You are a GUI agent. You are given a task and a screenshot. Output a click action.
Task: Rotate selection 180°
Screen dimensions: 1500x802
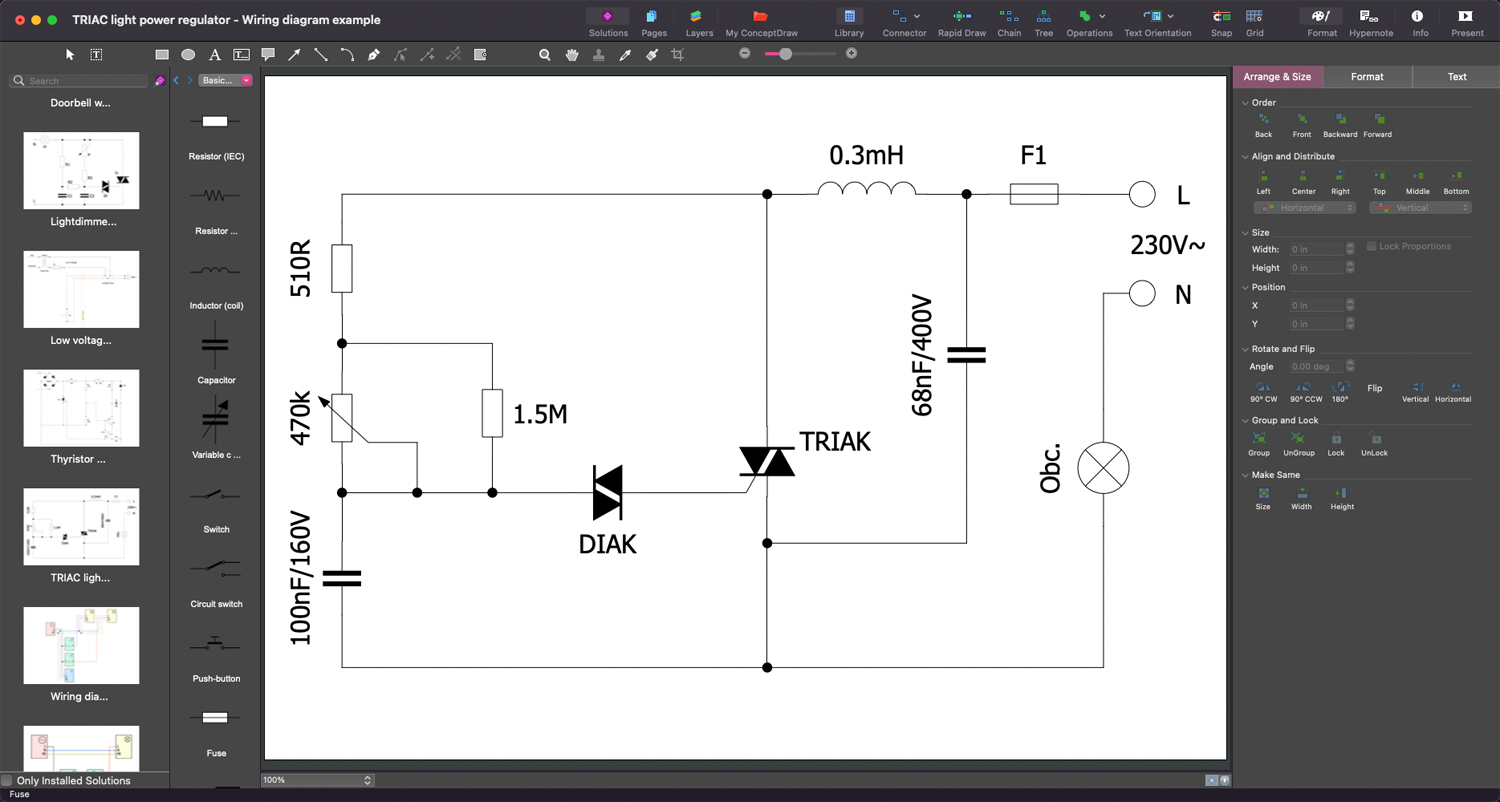[x=1340, y=391]
